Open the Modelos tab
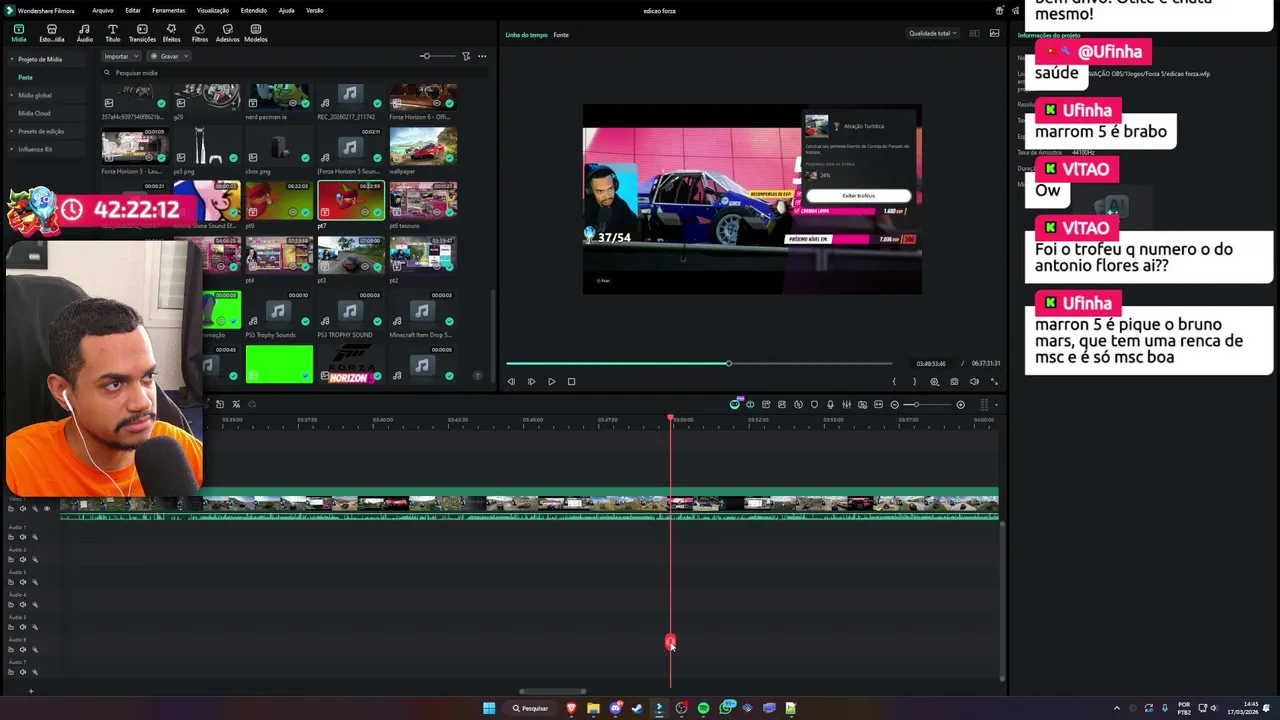The image size is (1280, 720). [256, 33]
